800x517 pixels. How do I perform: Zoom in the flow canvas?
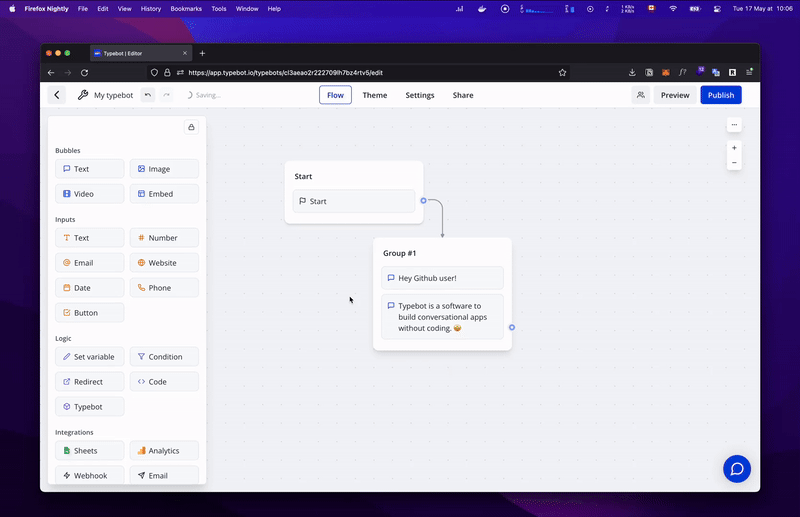pyautogui.click(x=734, y=148)
